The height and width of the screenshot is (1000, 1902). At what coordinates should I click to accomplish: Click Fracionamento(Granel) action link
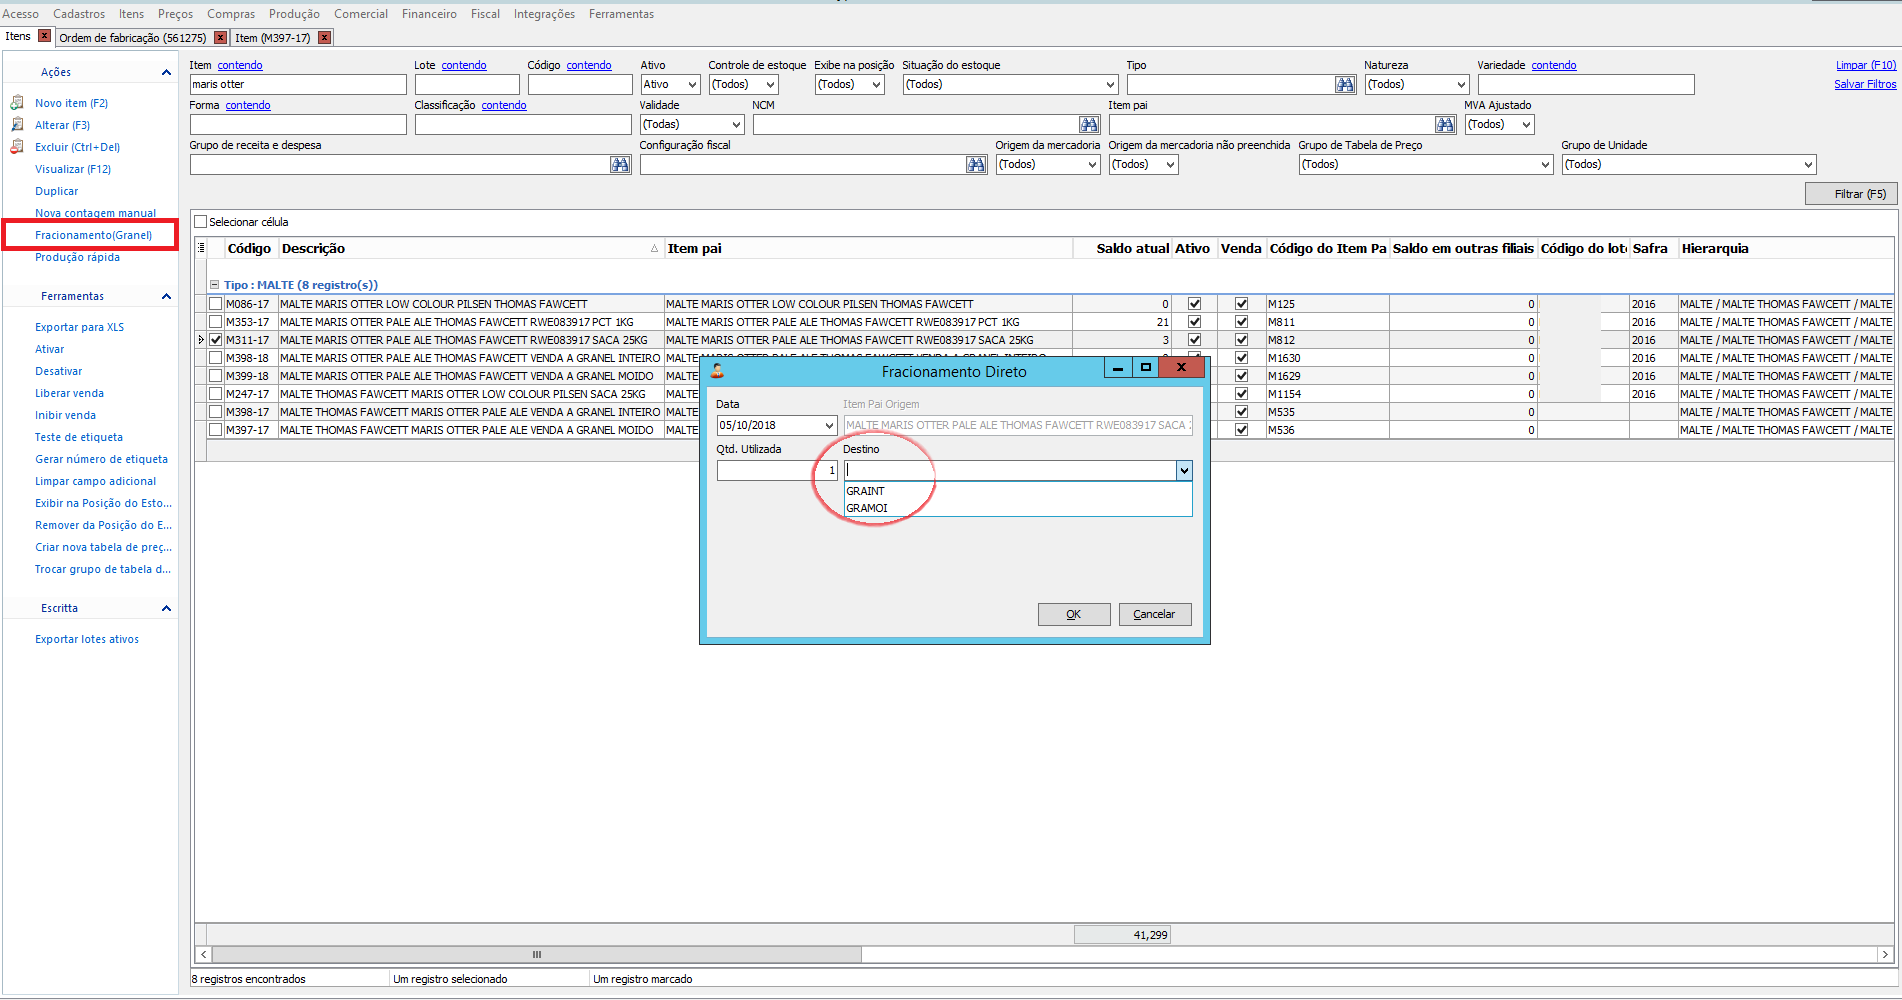pos(93,235)
